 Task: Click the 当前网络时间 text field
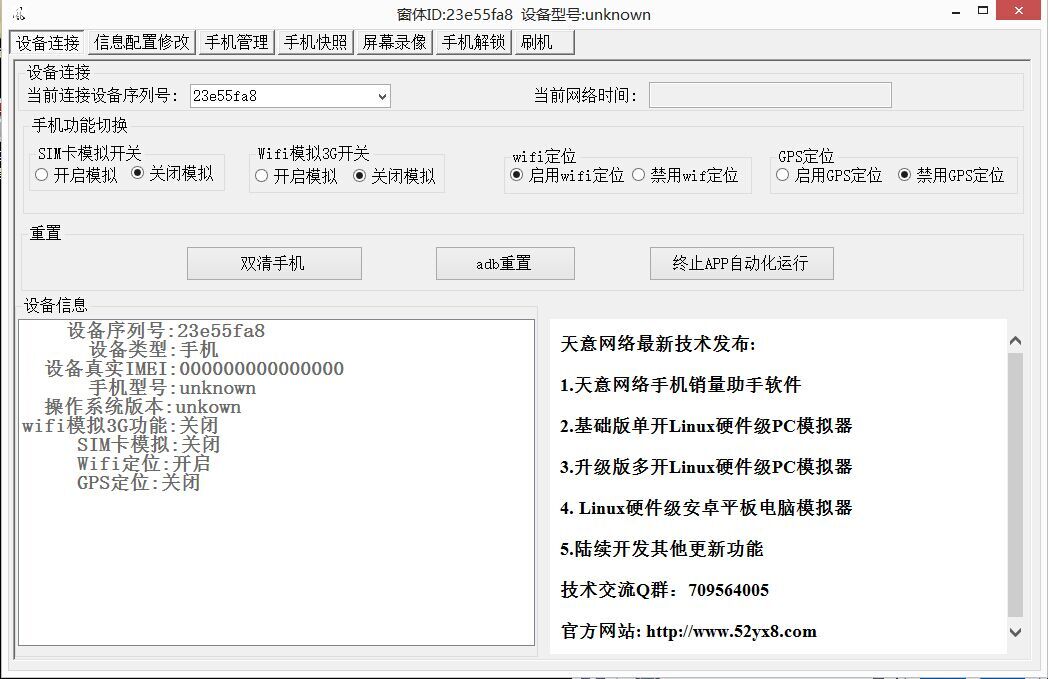[769, 95]
